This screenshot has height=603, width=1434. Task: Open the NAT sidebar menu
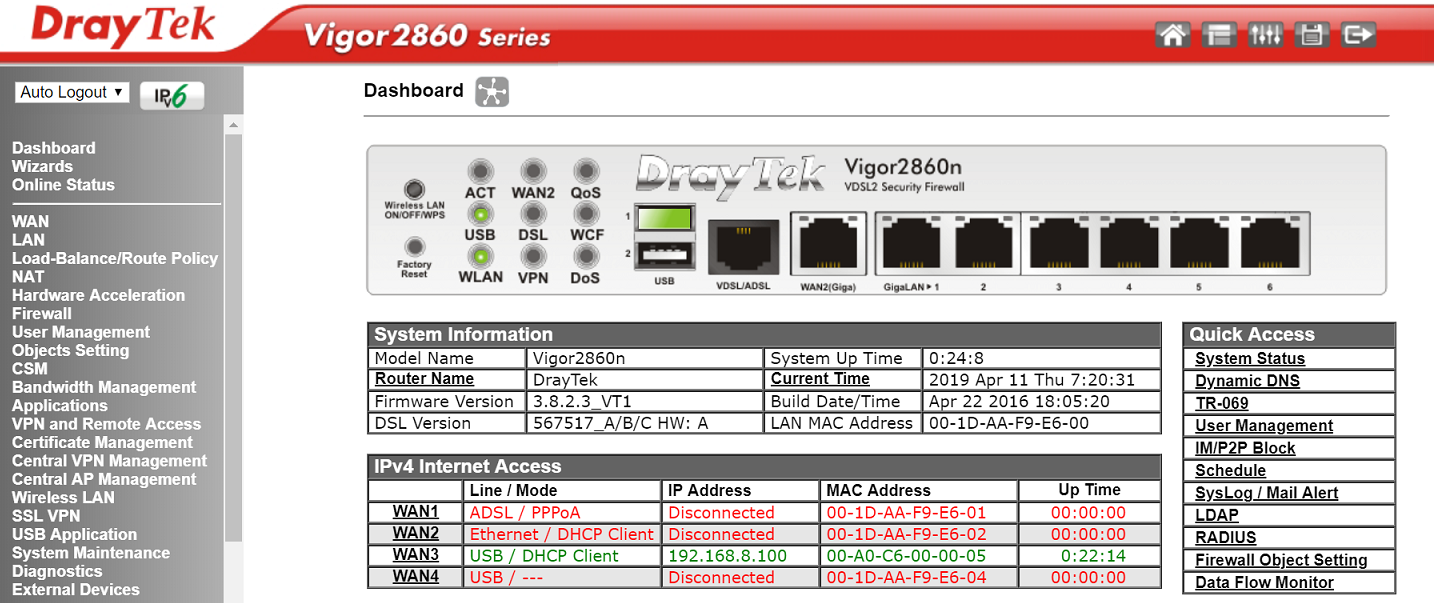pyautogui.click(x=28, y=277)
